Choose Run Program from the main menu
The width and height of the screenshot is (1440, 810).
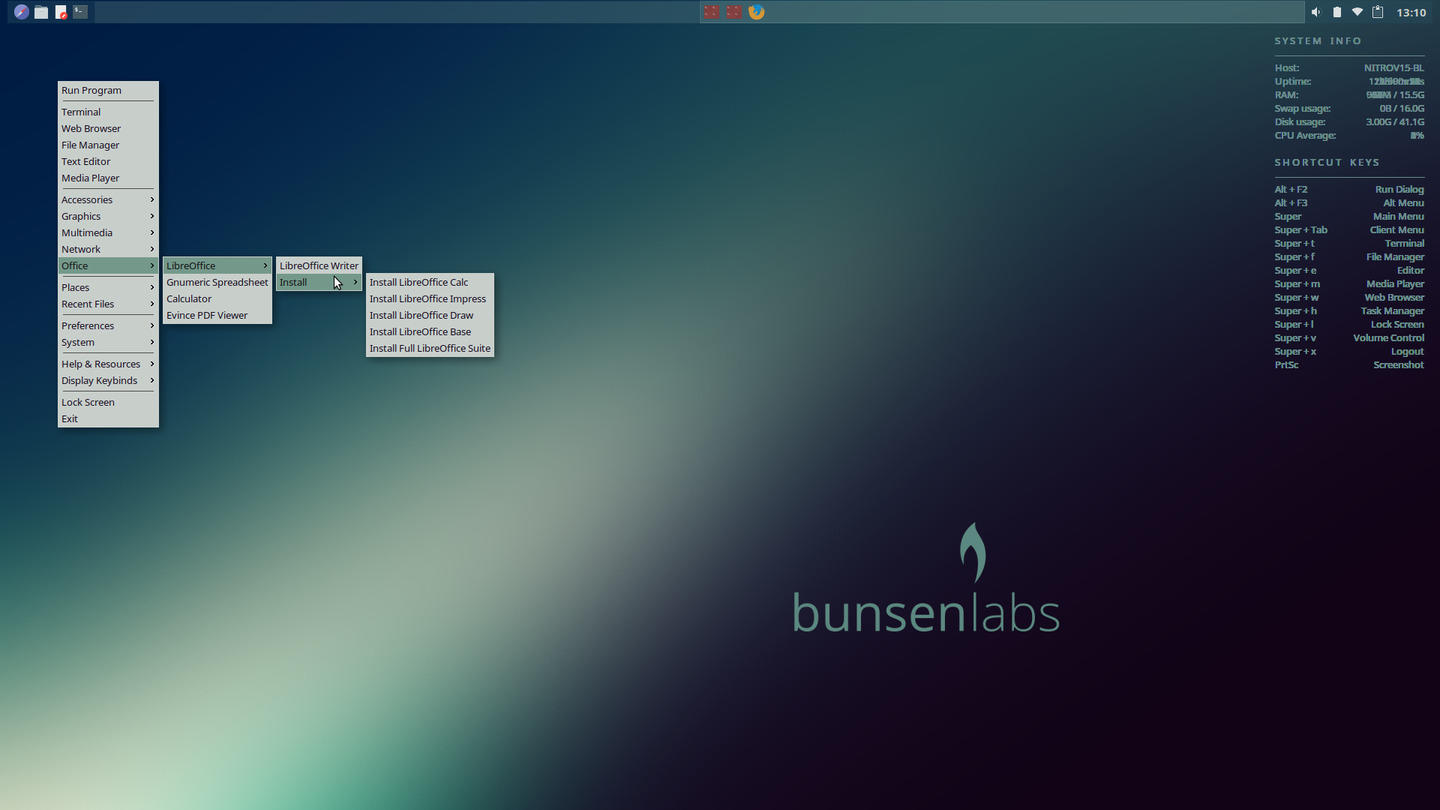pos(108,90)
